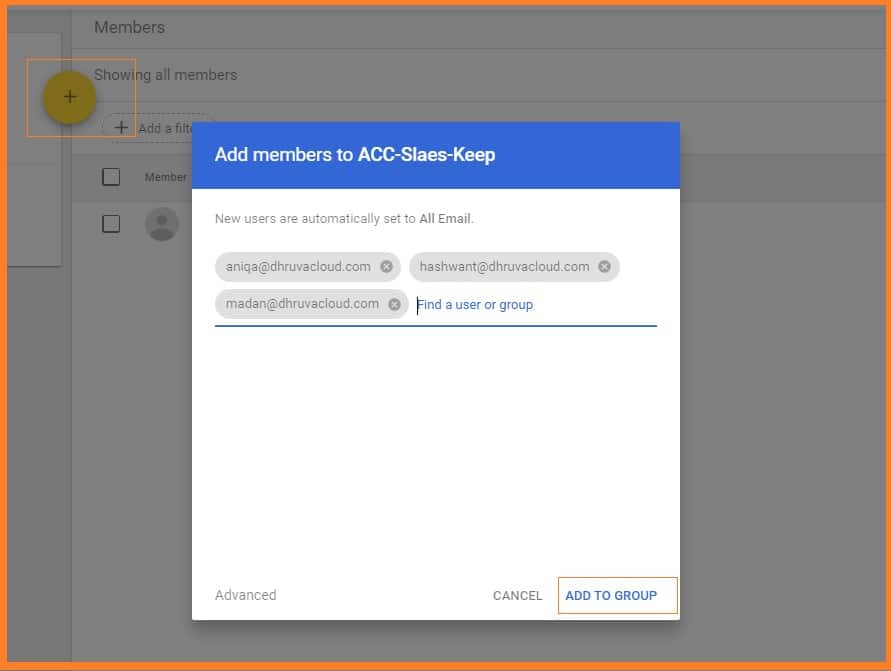This screenshot has height=671, width=891.
Task: Click the plus icon on Add a filter
Action: (121, 128)
